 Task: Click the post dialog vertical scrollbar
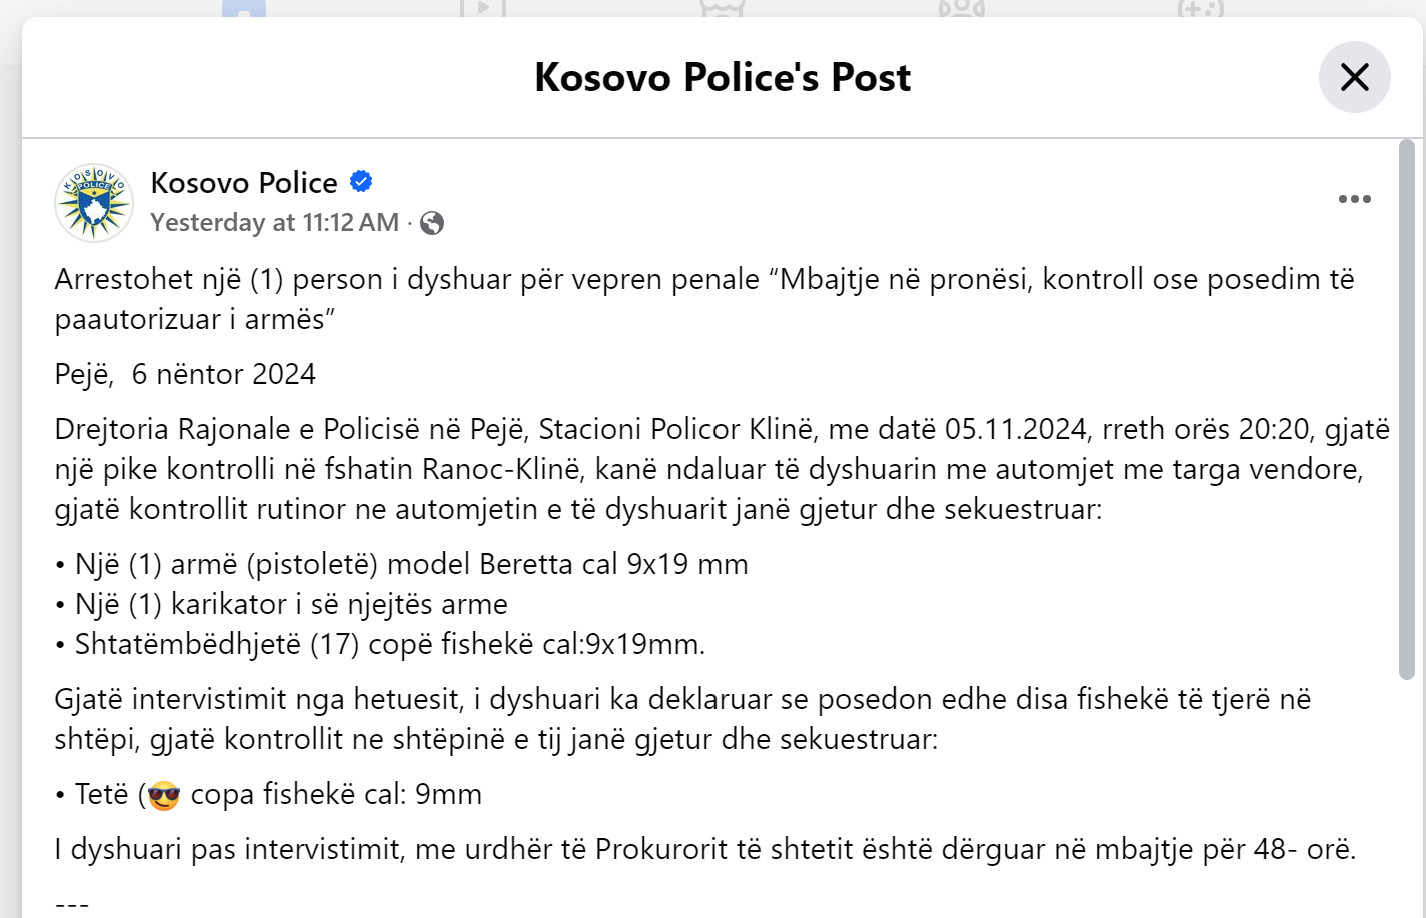pos(1406,410)
